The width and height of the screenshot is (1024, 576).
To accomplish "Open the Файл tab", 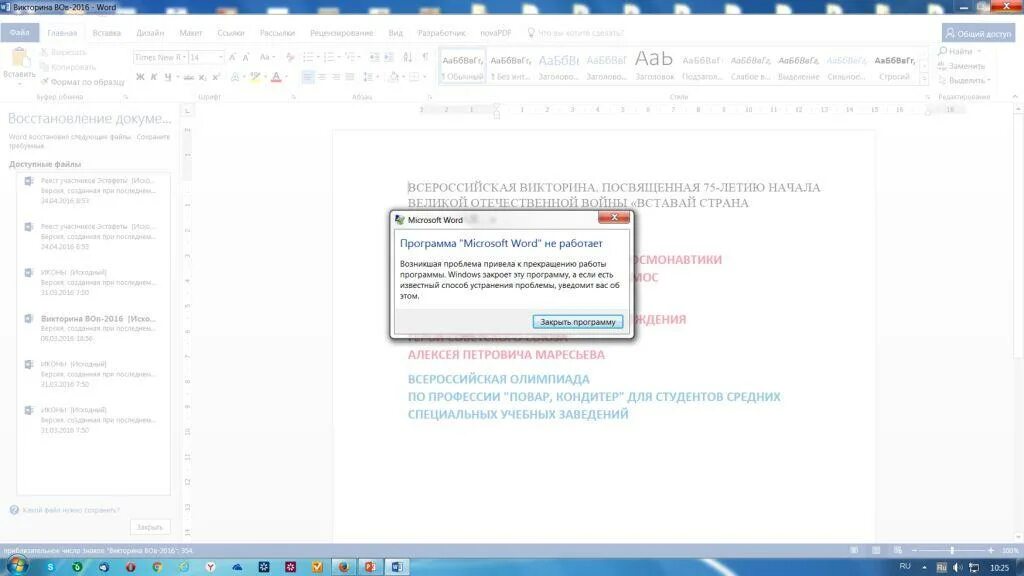I will point(20,33).
